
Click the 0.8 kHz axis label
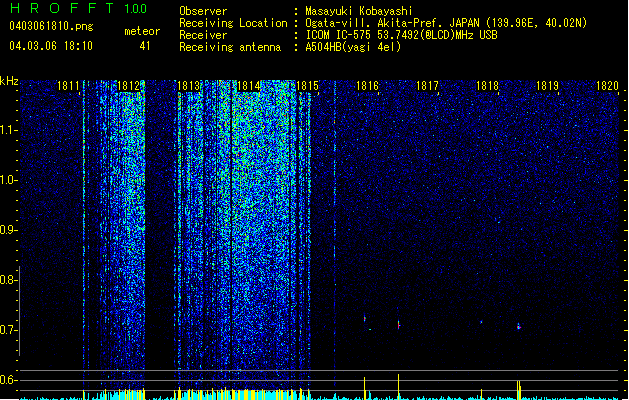click(x=9, y=280)
